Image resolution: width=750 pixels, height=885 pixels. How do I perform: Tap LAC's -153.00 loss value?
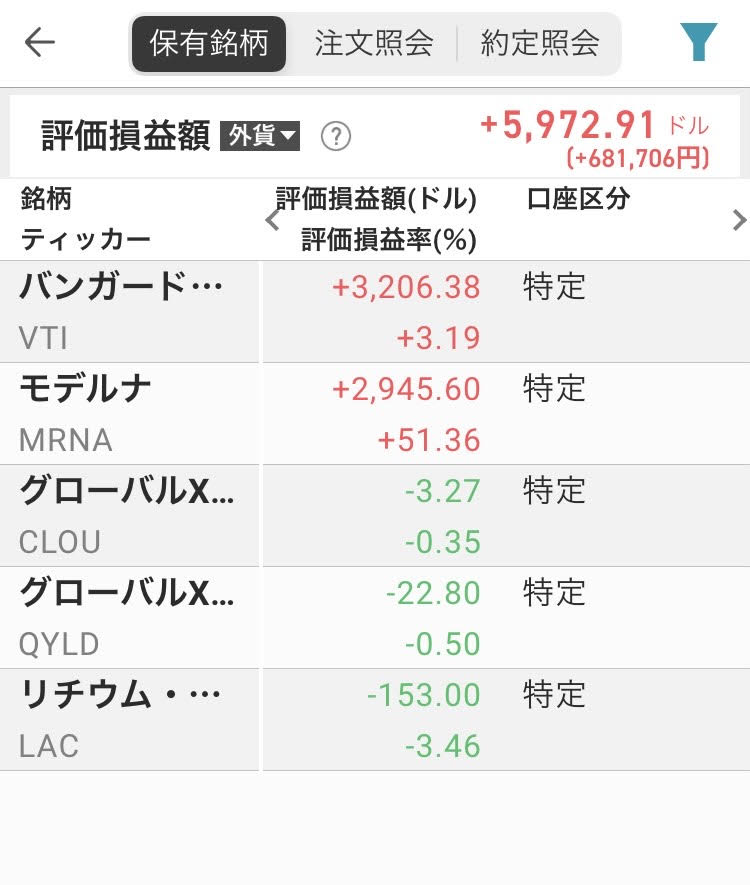[423, 695]
